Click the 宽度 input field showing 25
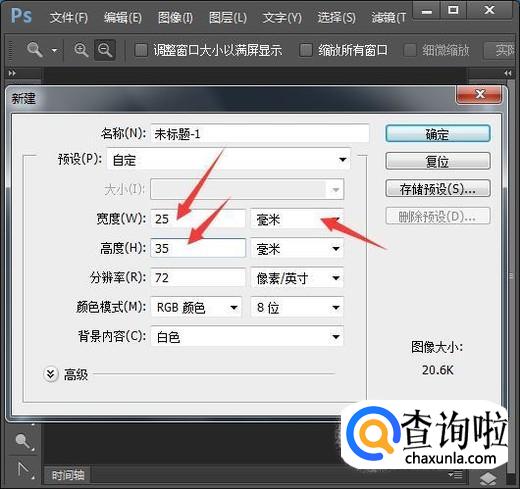The image size is (520, 489). coord(198,219)
